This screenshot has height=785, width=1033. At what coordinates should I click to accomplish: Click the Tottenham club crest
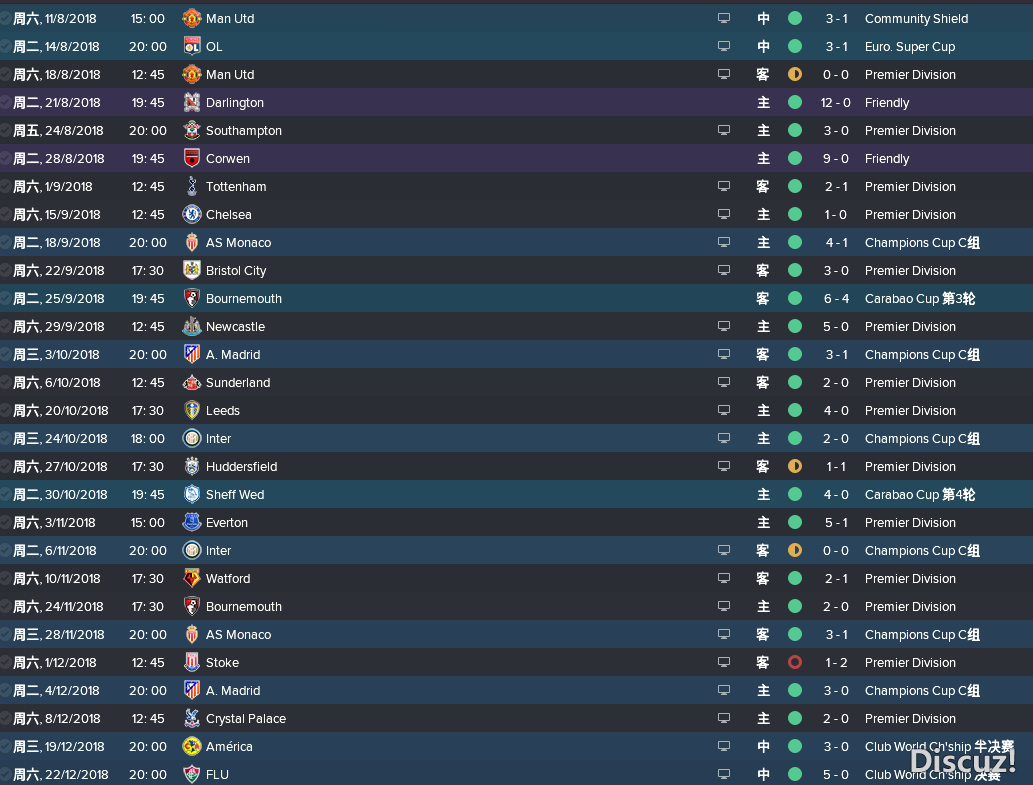(x=191, y=186)
